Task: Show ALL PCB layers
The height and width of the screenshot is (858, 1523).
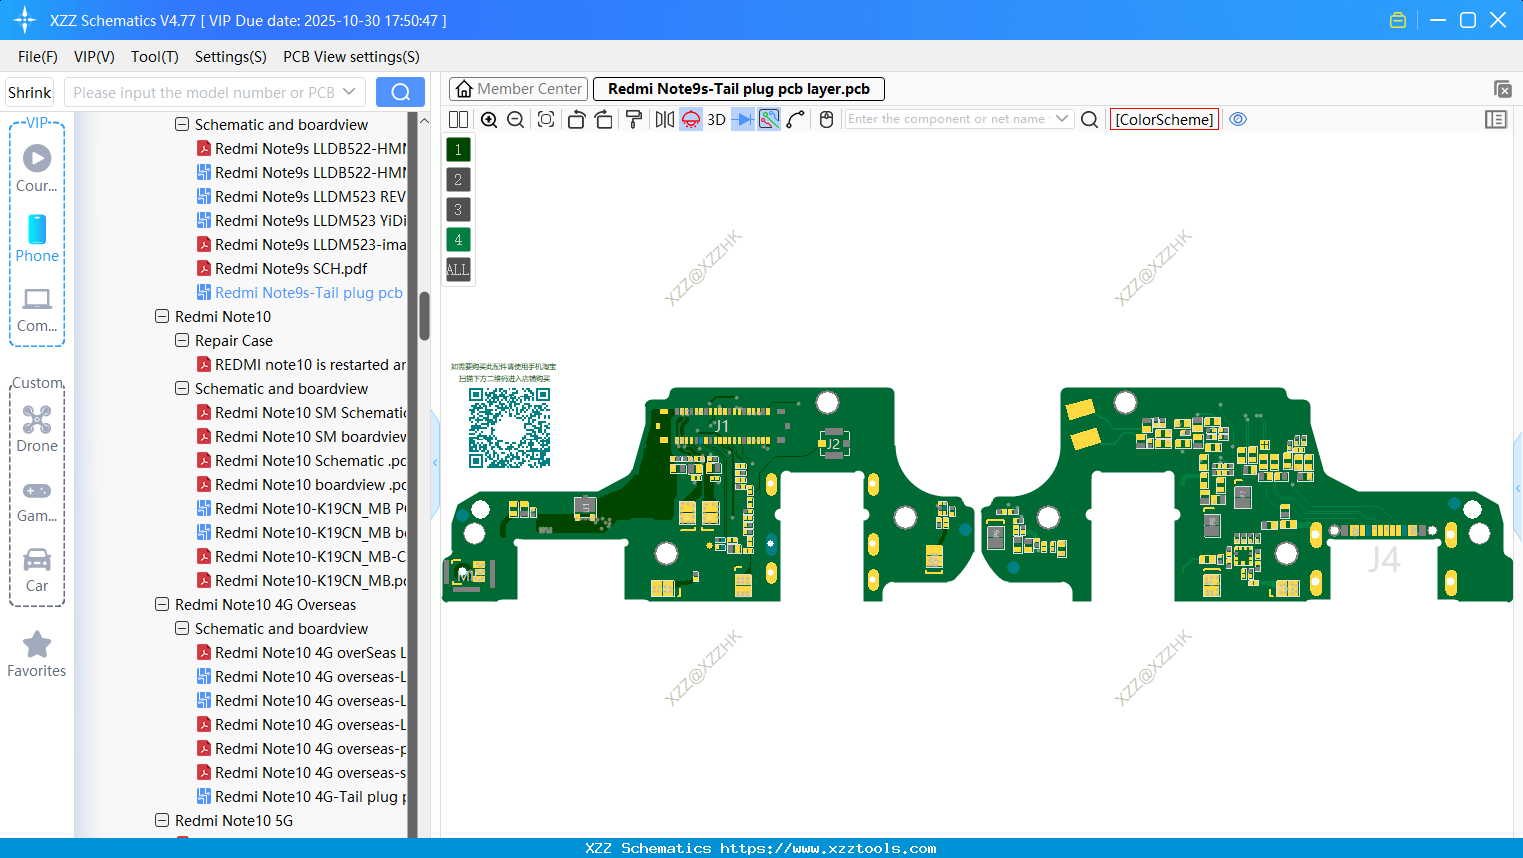Action: 458,270
